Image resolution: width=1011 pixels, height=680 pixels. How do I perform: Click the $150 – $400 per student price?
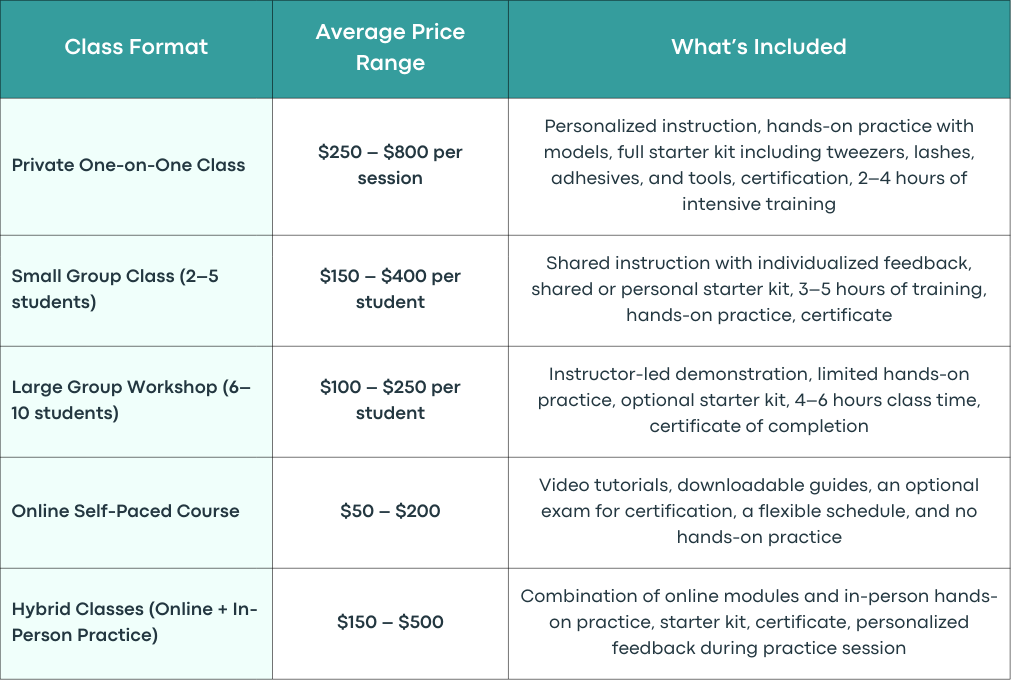pos(390,291)
